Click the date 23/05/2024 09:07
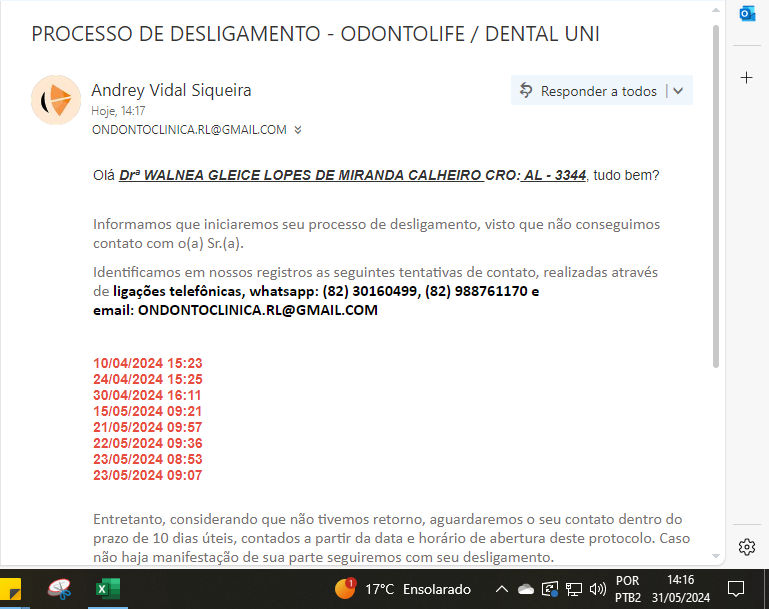Image resolution: width=769 pixels, height=609 pixels. click(x=148, y=475)
